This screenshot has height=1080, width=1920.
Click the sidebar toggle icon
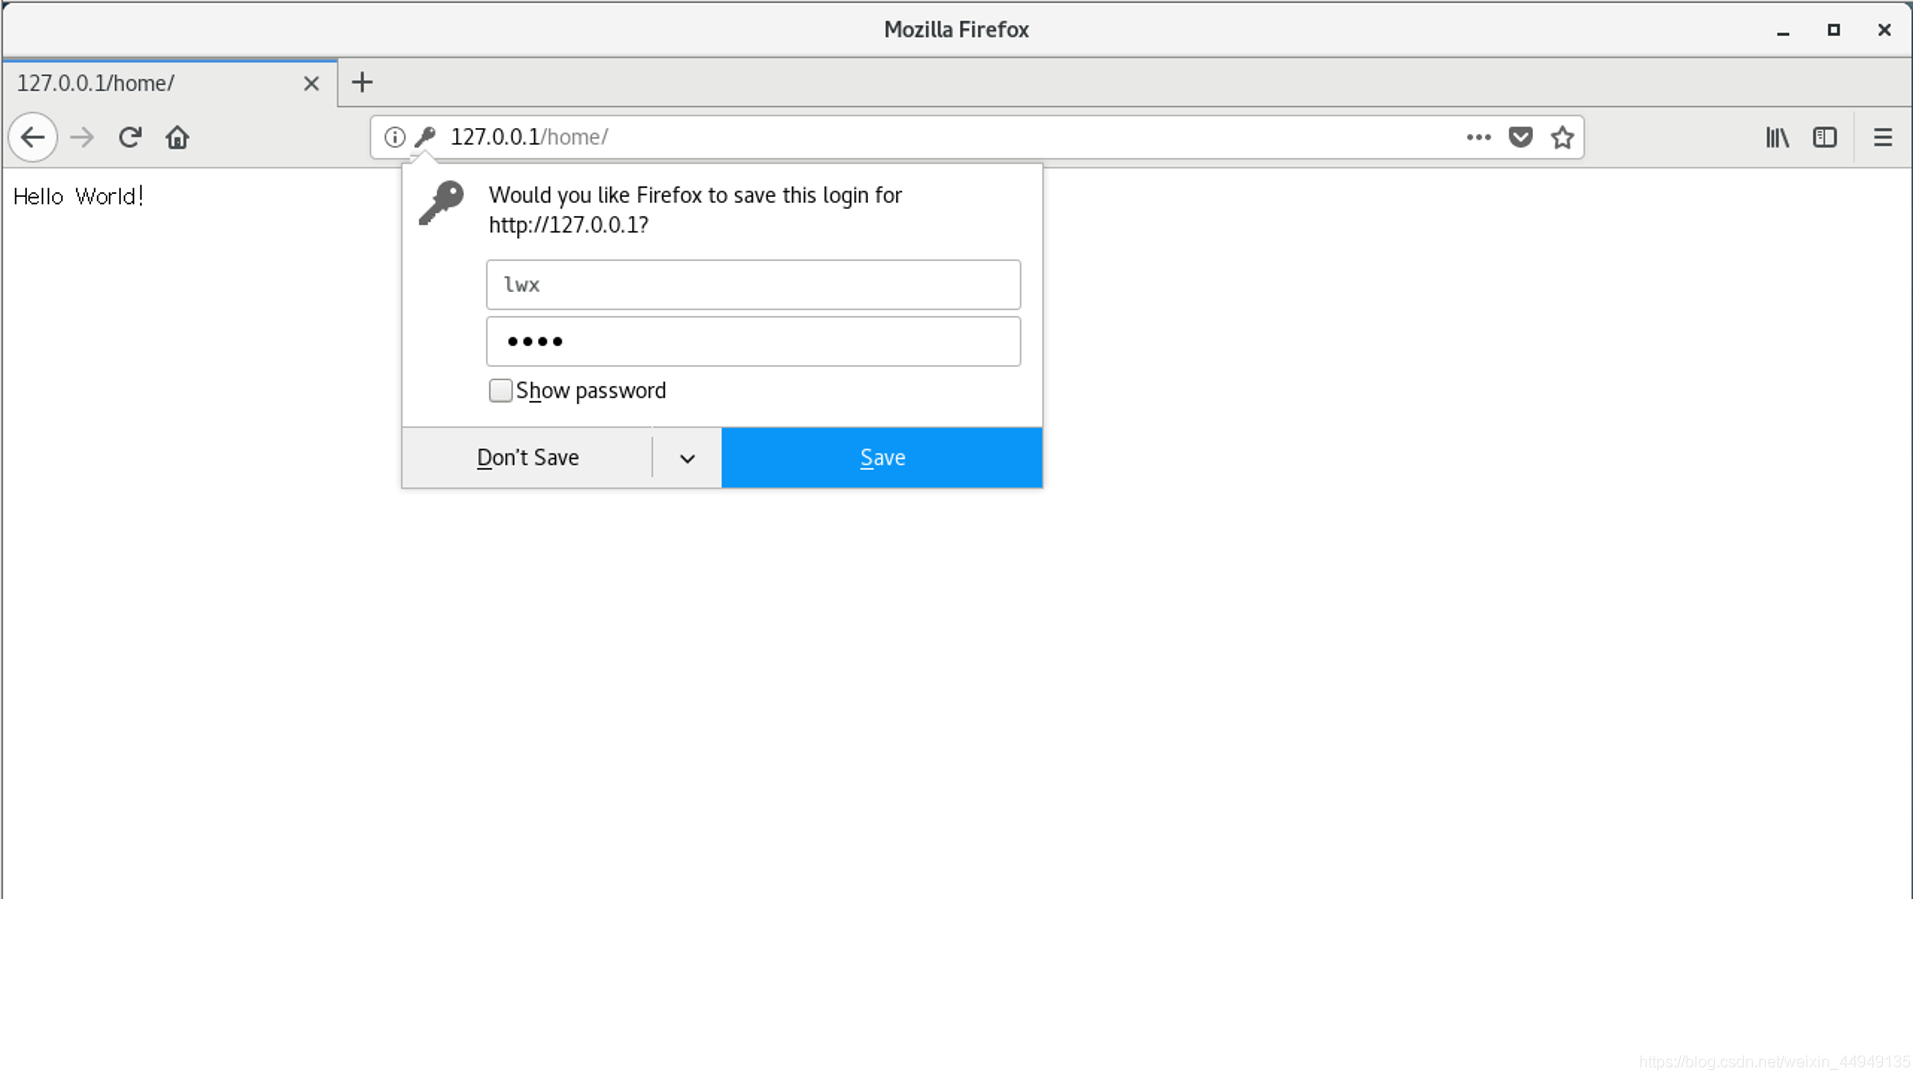tap(1825, 137)
